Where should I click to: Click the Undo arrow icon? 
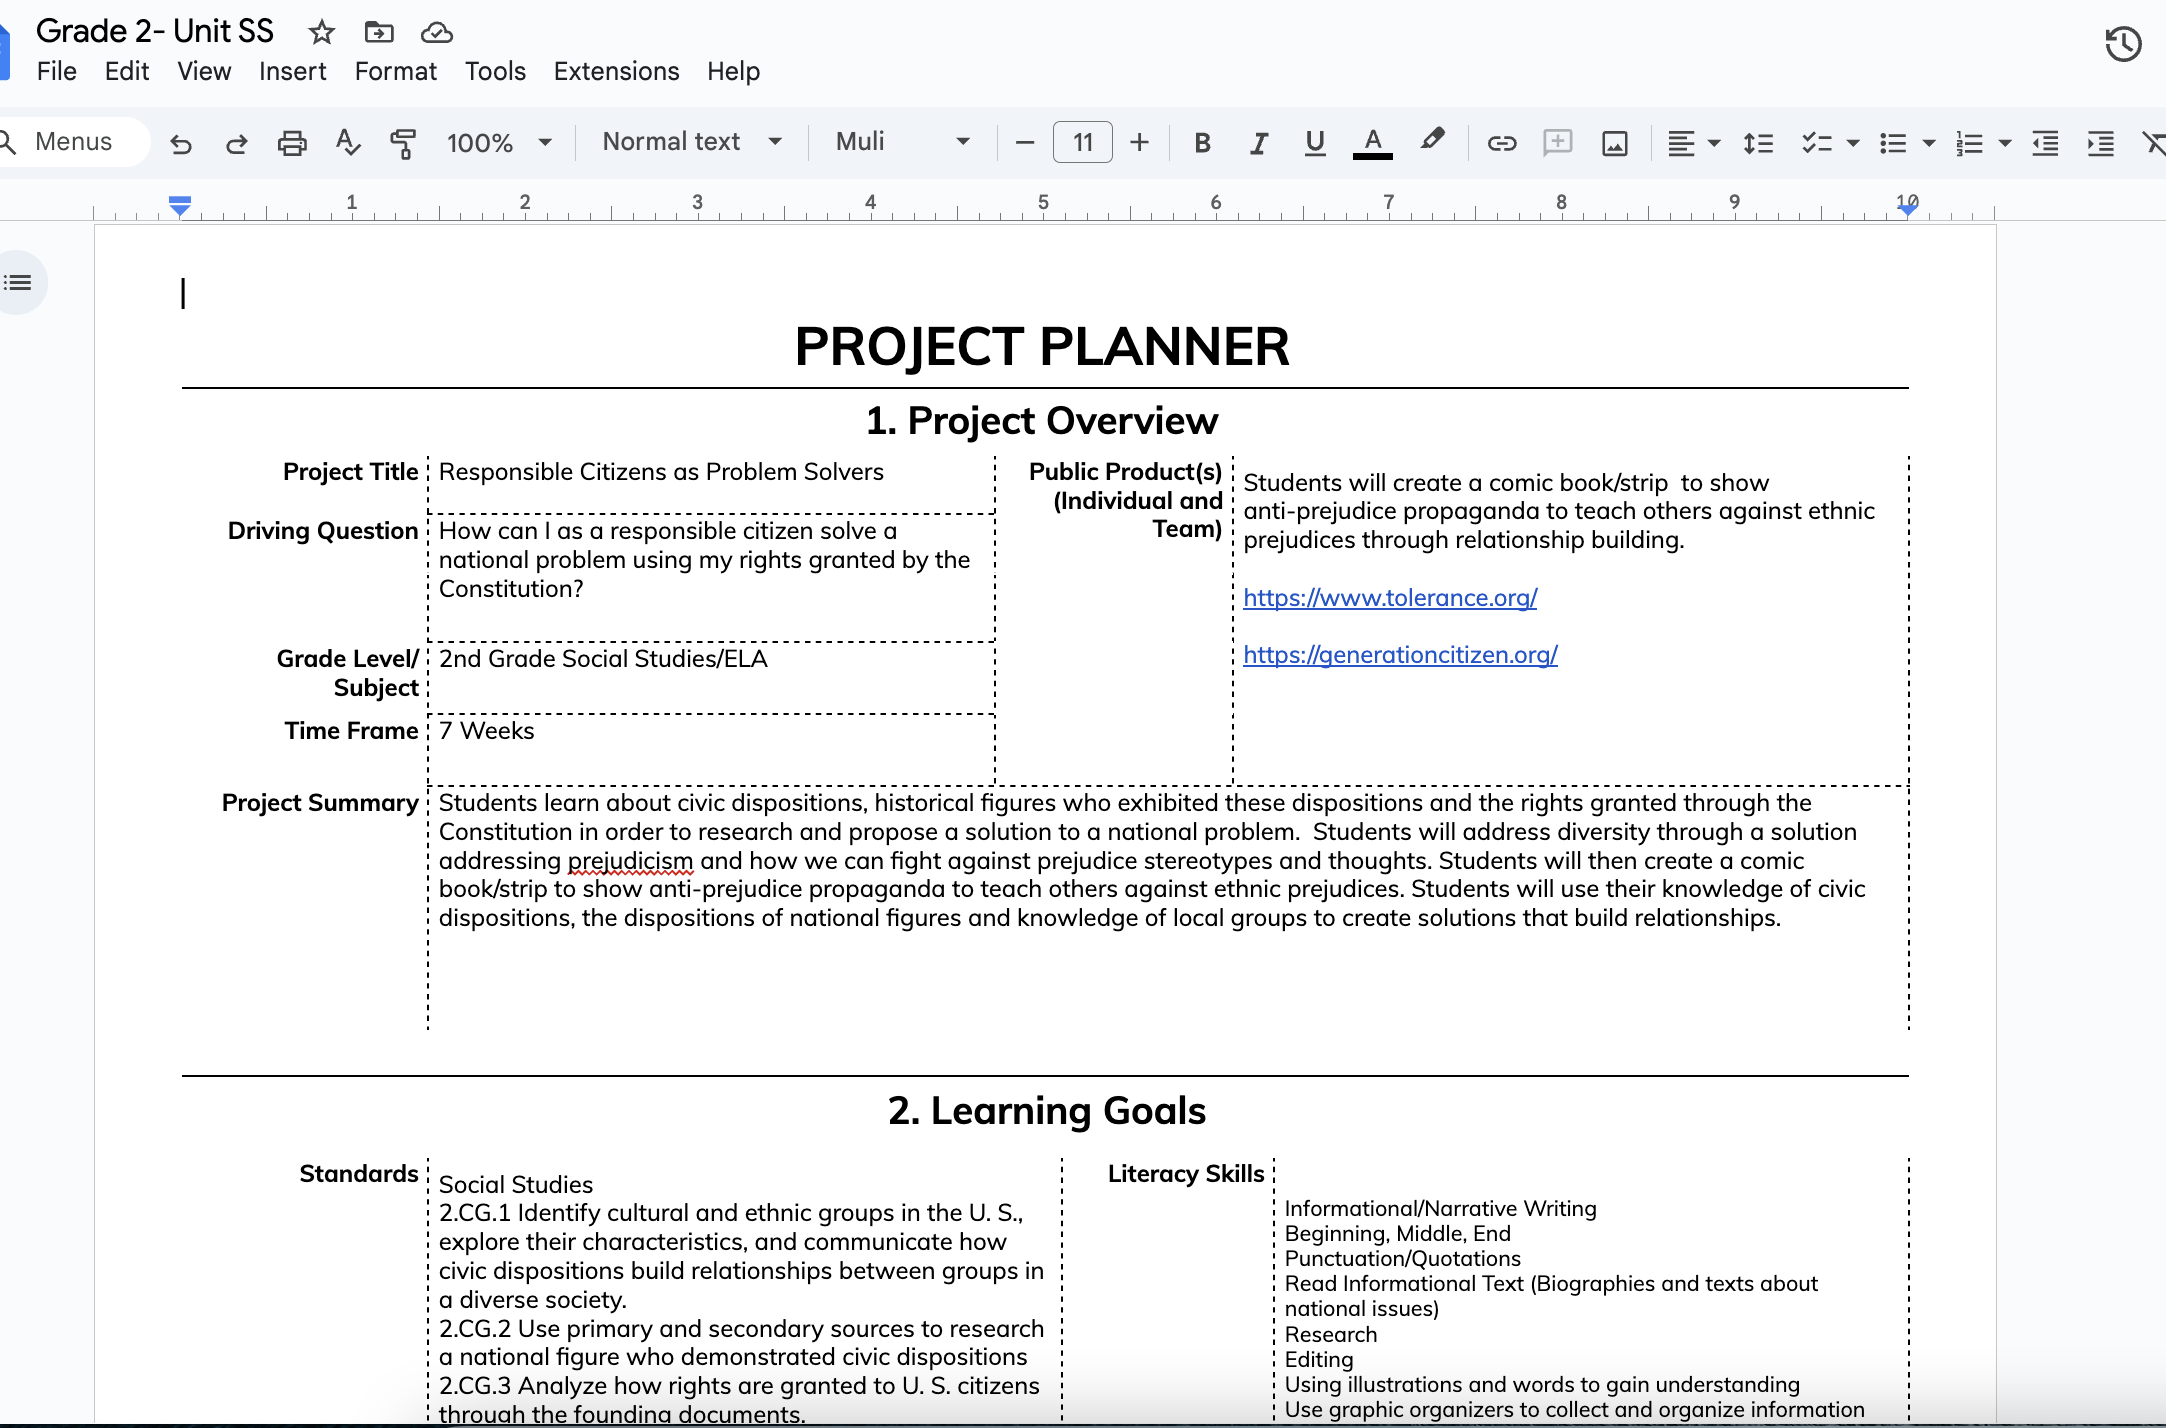pos(181,143)
